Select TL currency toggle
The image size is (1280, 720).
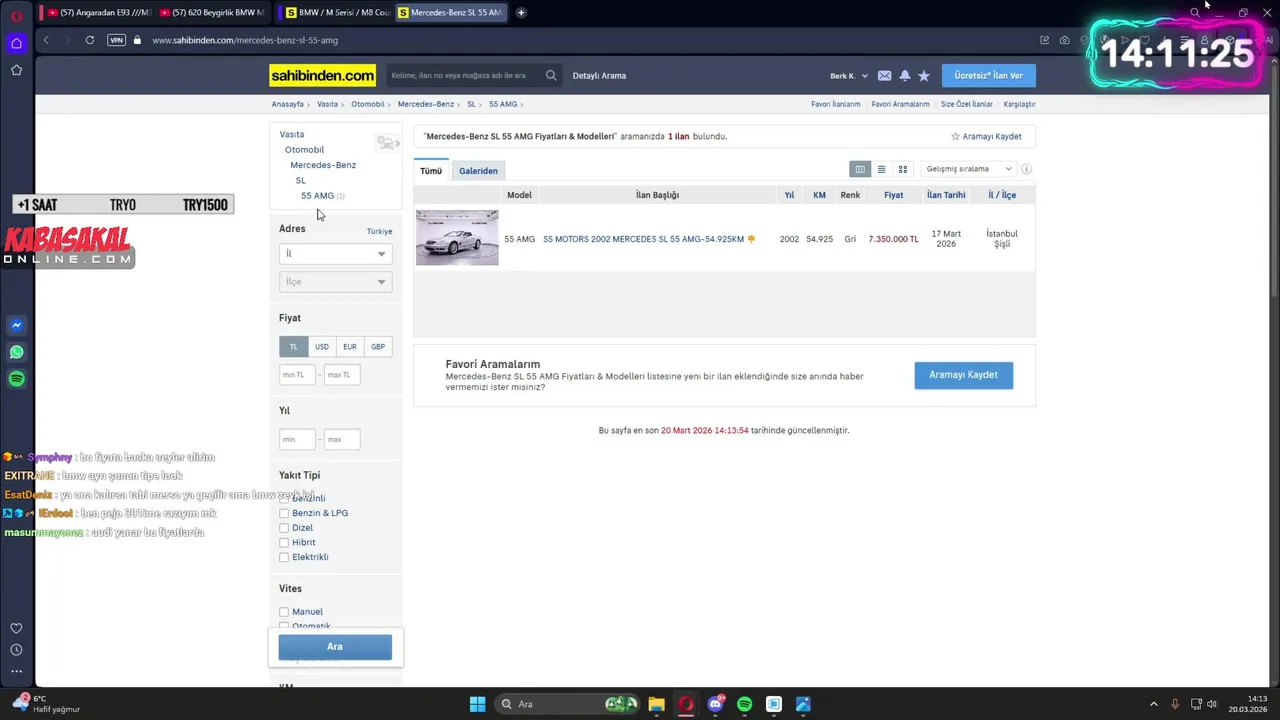(x=293, y=347)
